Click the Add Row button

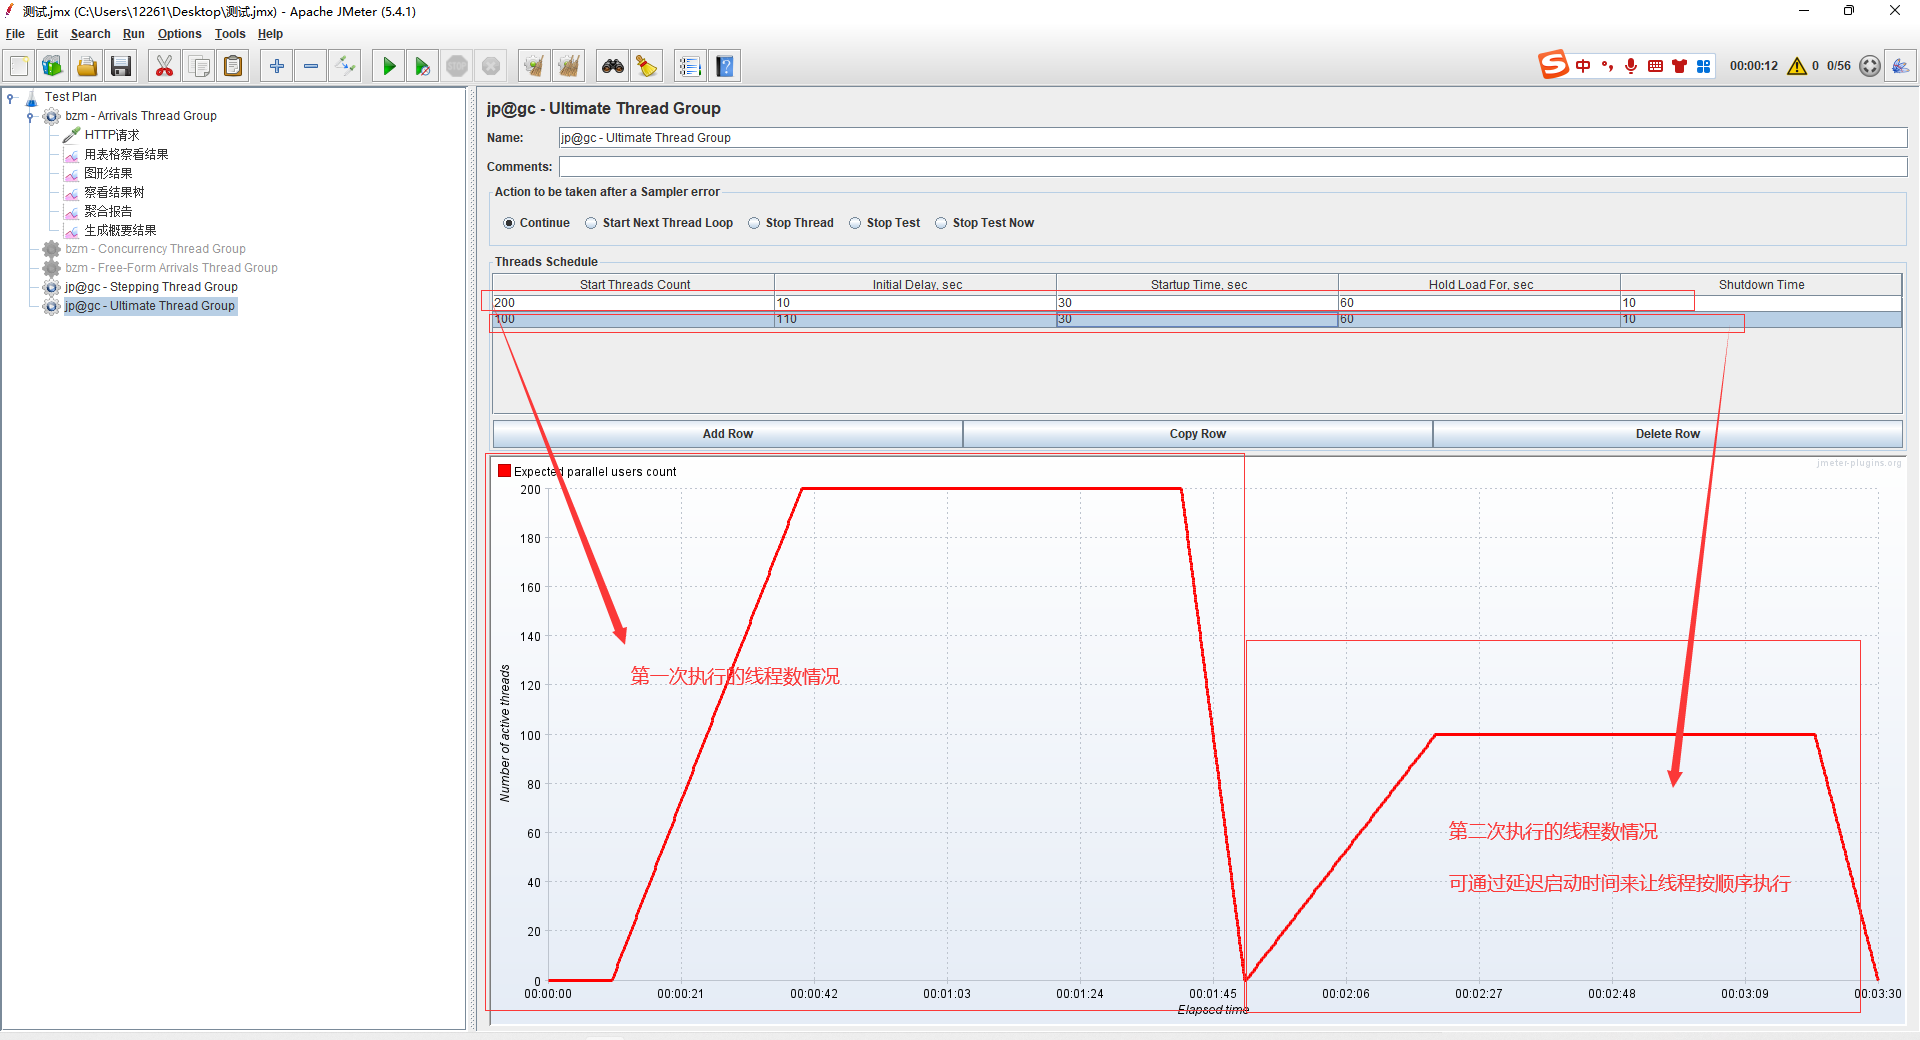(727, 434)
